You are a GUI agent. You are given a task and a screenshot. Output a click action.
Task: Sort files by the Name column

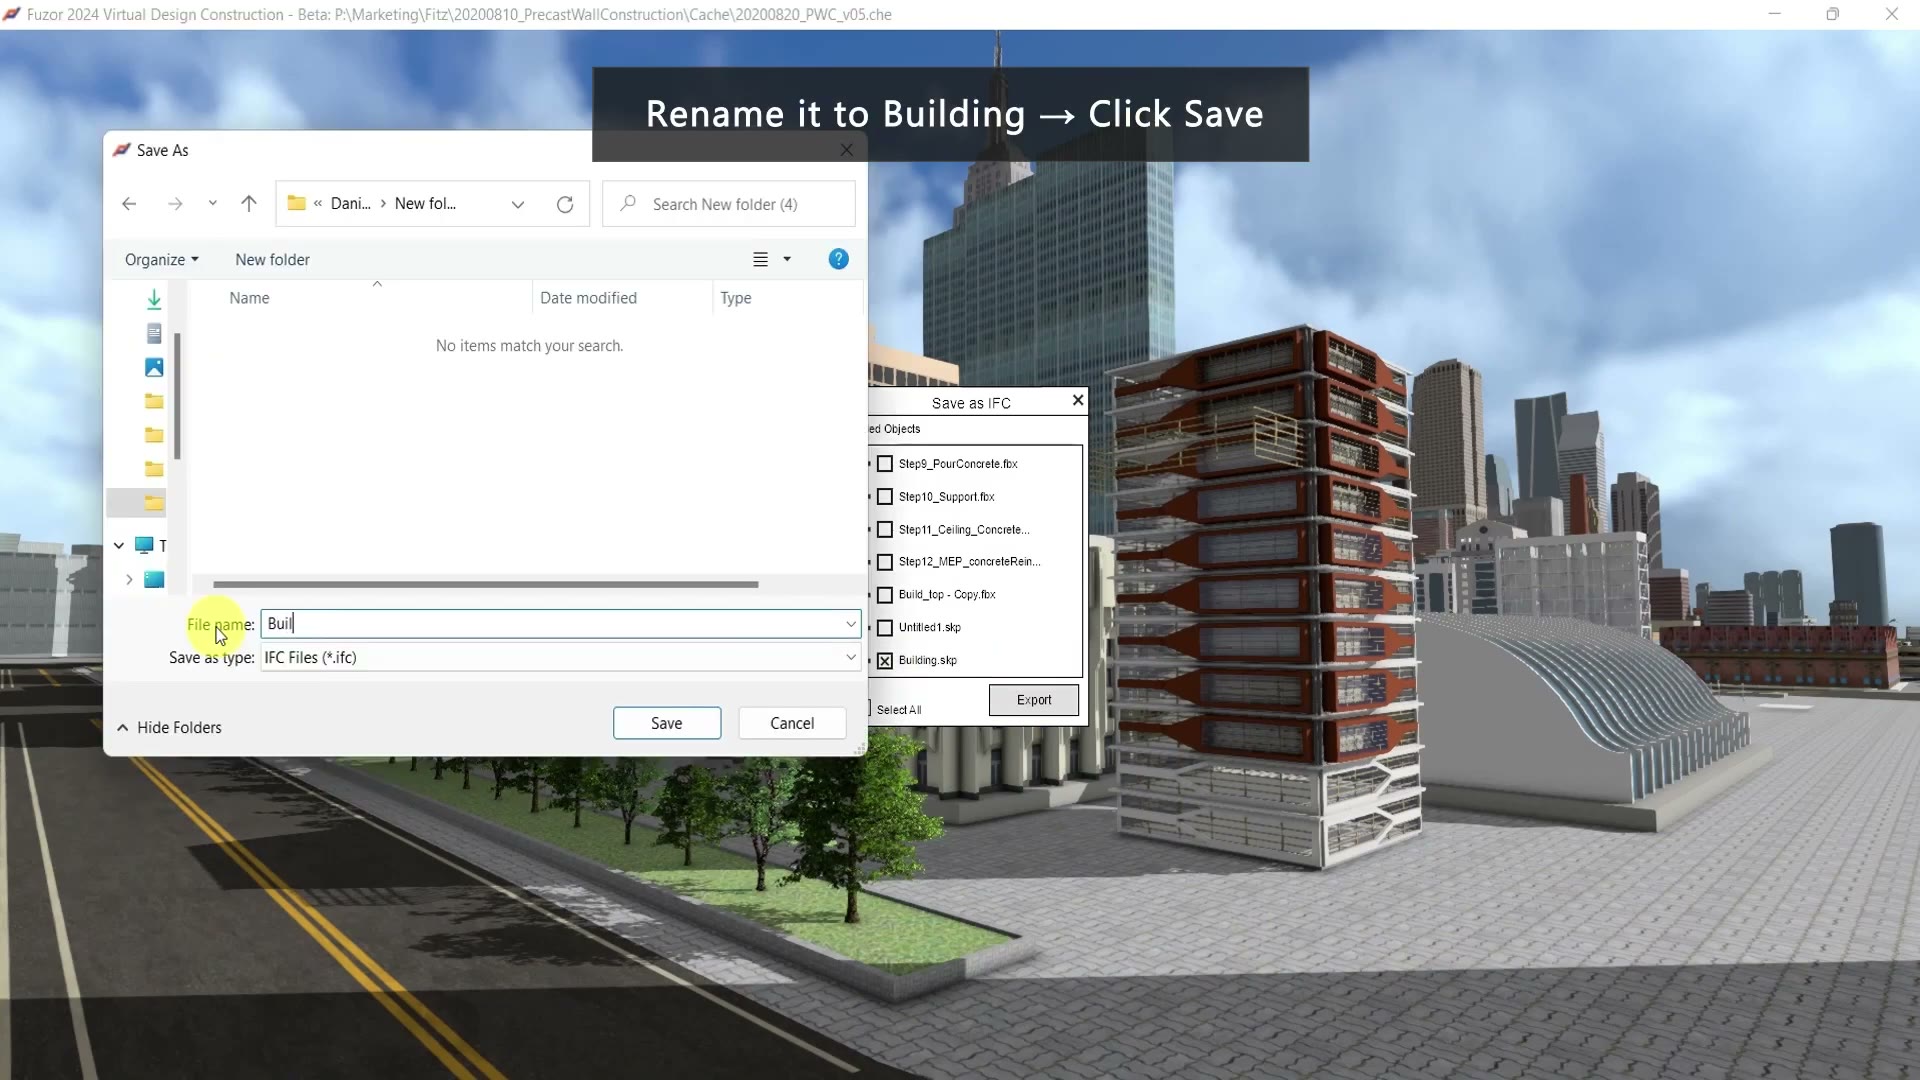coord(249,298)
